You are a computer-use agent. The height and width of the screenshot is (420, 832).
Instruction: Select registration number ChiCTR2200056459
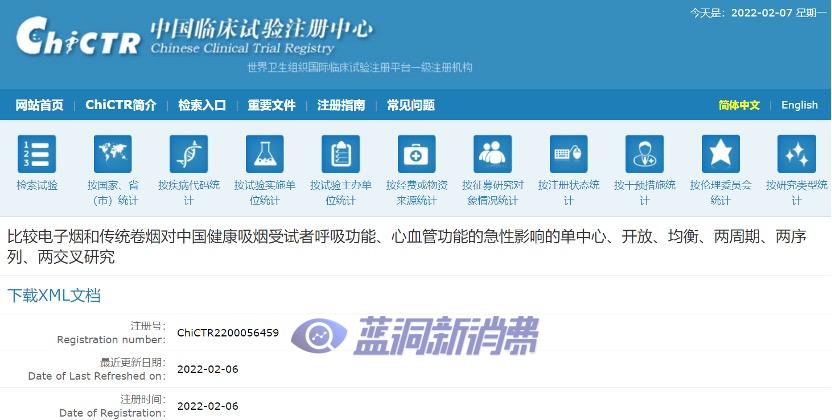coord(228,333)
